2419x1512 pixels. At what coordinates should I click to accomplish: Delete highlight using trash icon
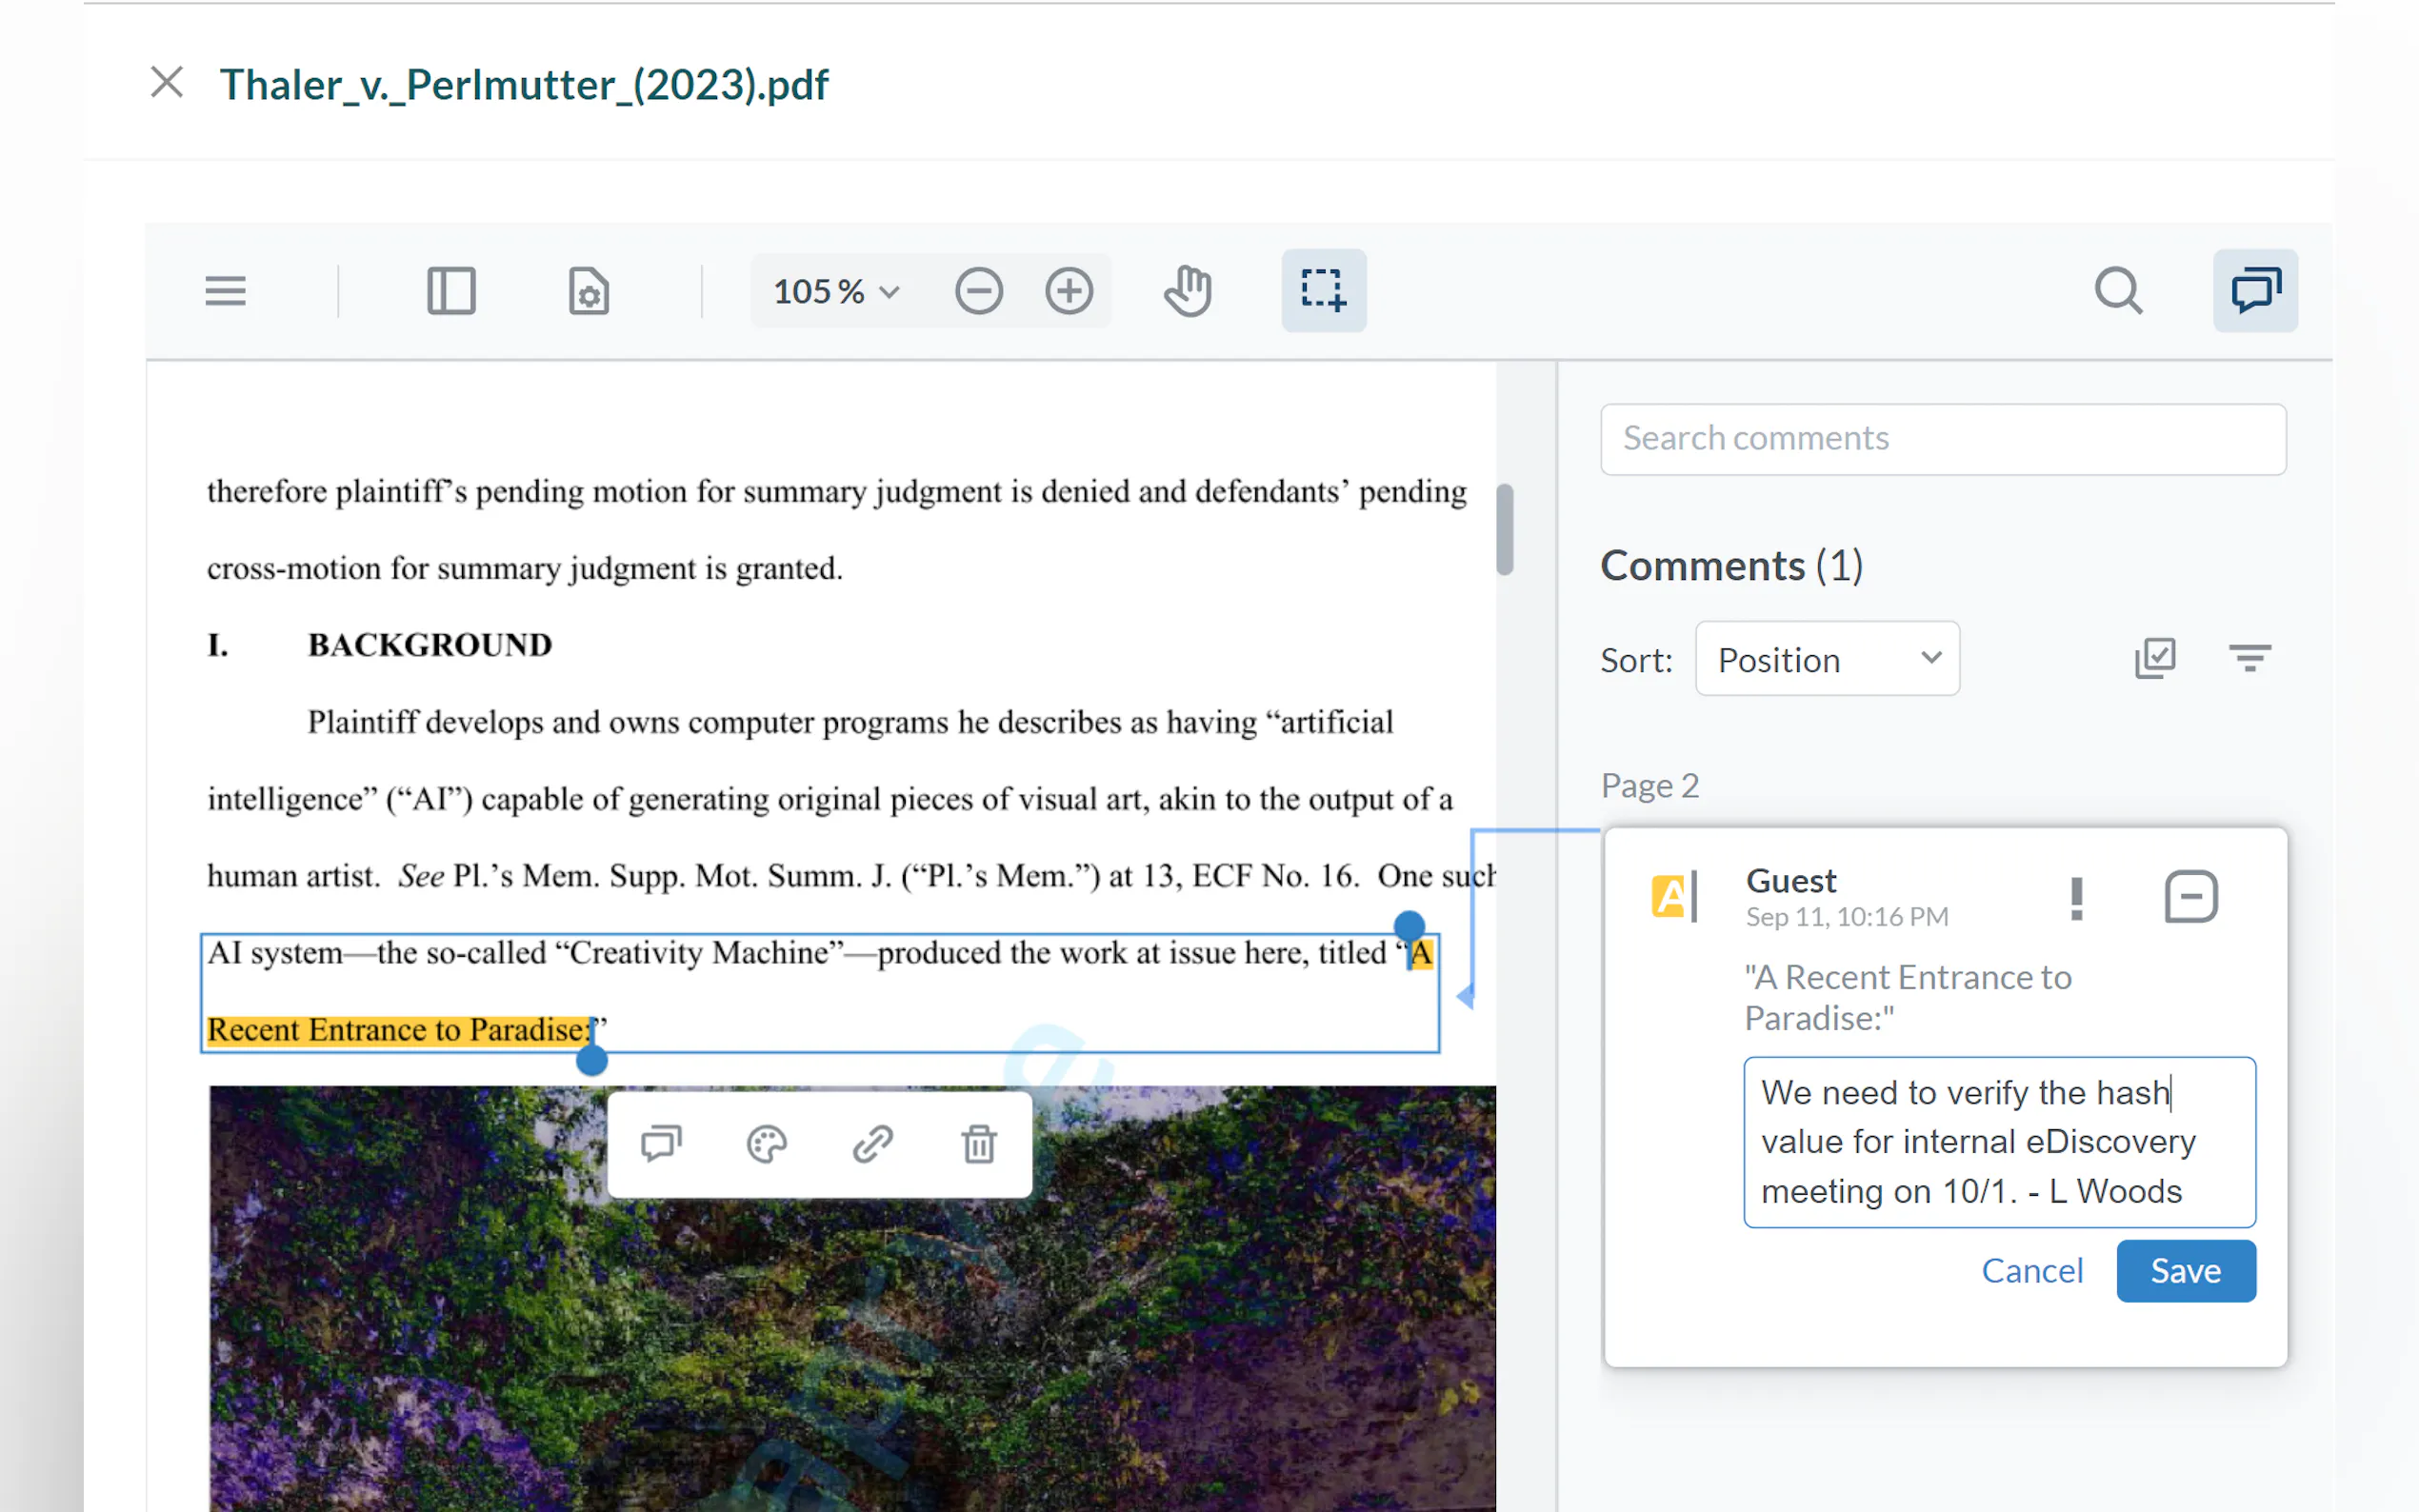click(978, 1144)
